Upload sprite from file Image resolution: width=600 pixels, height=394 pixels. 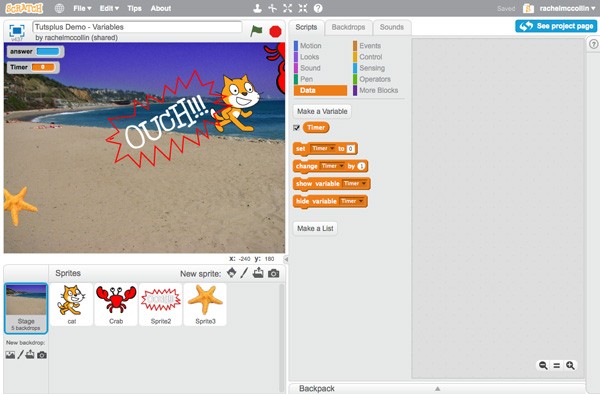coord(258,273)
